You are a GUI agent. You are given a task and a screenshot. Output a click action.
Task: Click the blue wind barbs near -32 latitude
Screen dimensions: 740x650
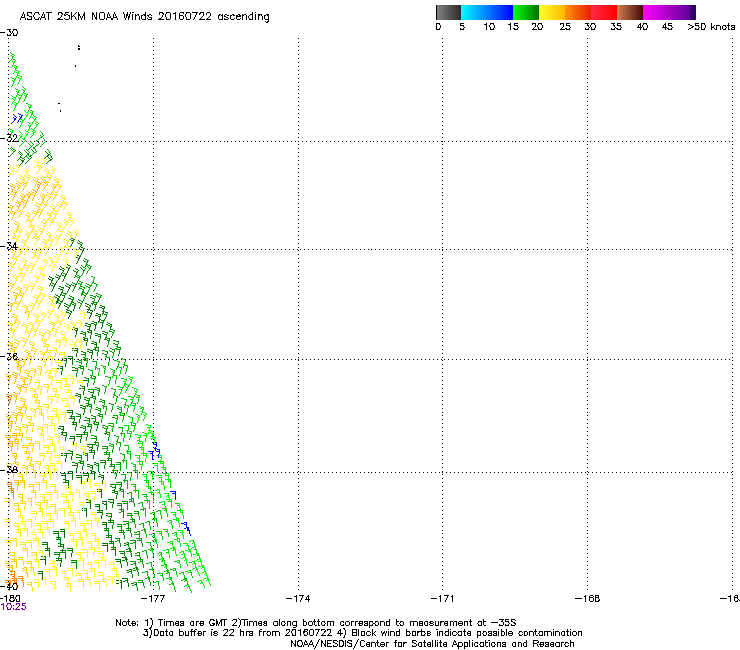tap(17, 118)
